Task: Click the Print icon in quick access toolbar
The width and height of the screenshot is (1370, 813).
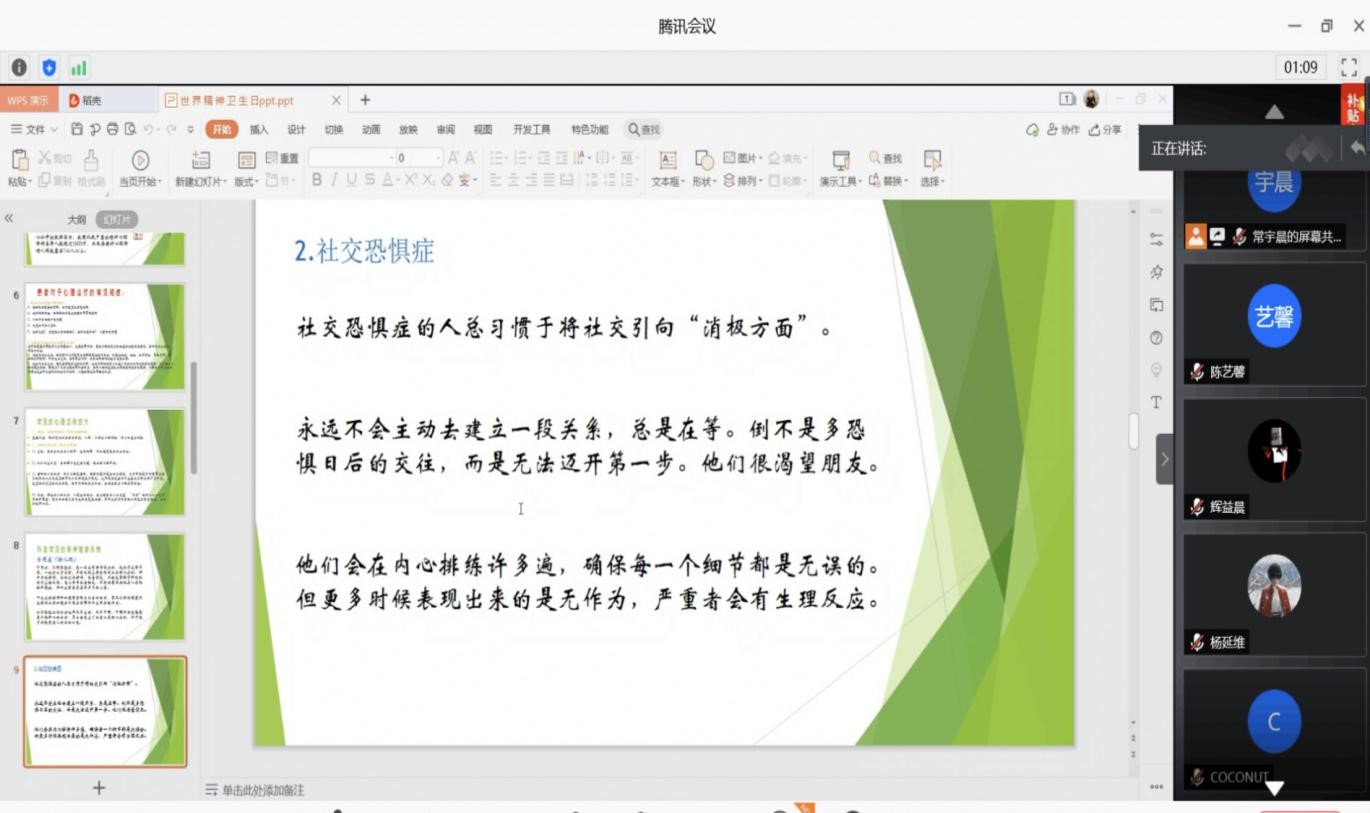Action: [112, 130]
